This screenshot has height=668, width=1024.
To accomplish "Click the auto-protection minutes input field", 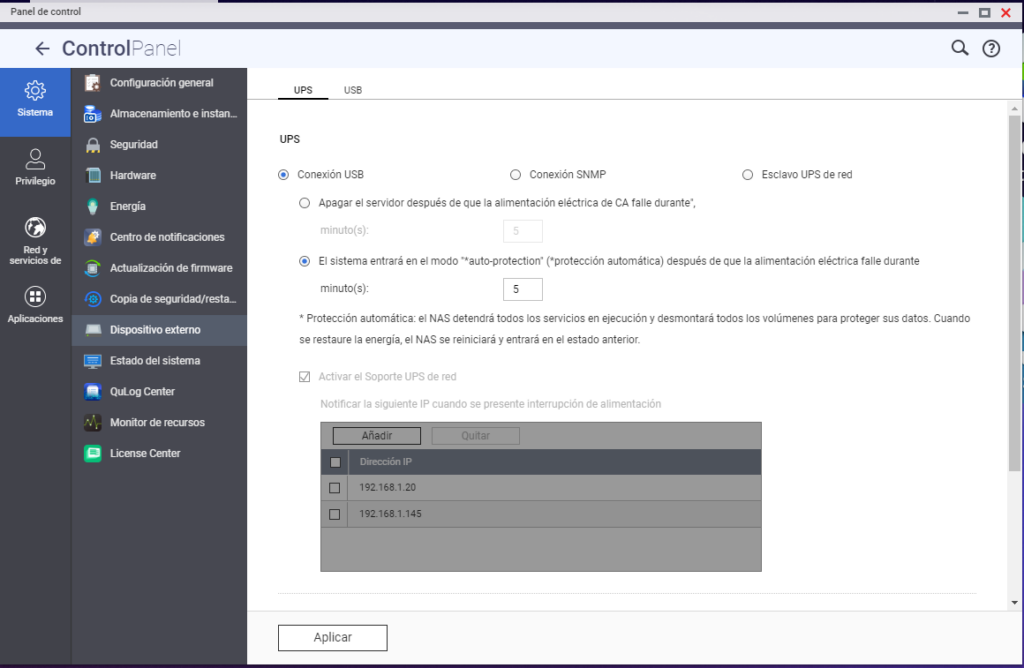I will coord(522,289).
